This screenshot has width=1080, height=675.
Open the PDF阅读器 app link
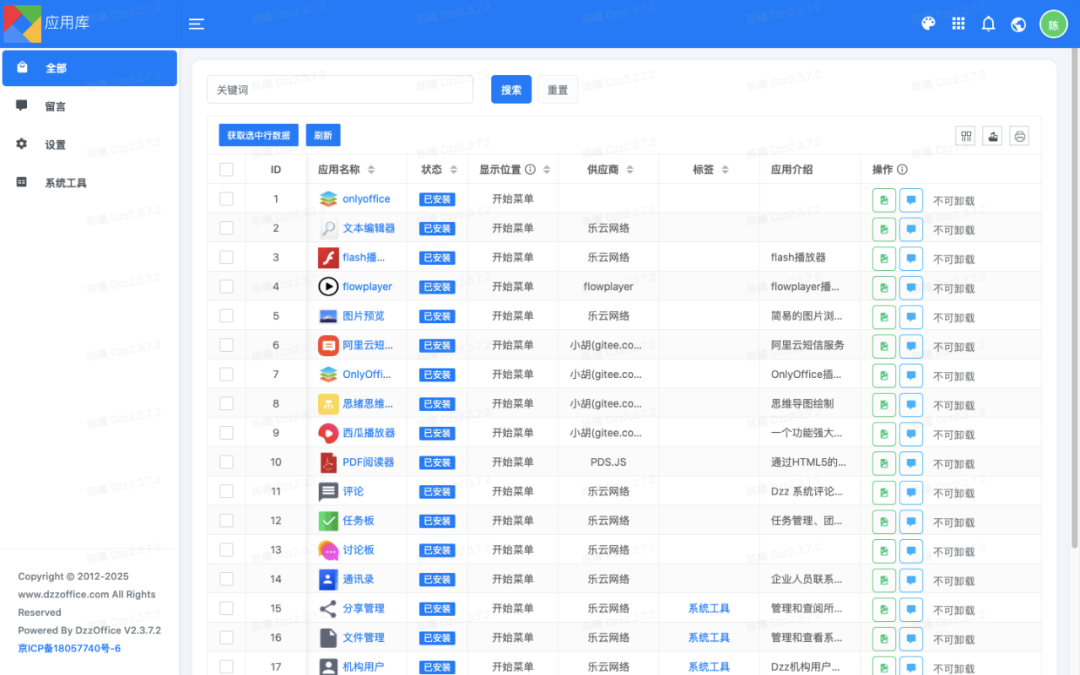368,462
